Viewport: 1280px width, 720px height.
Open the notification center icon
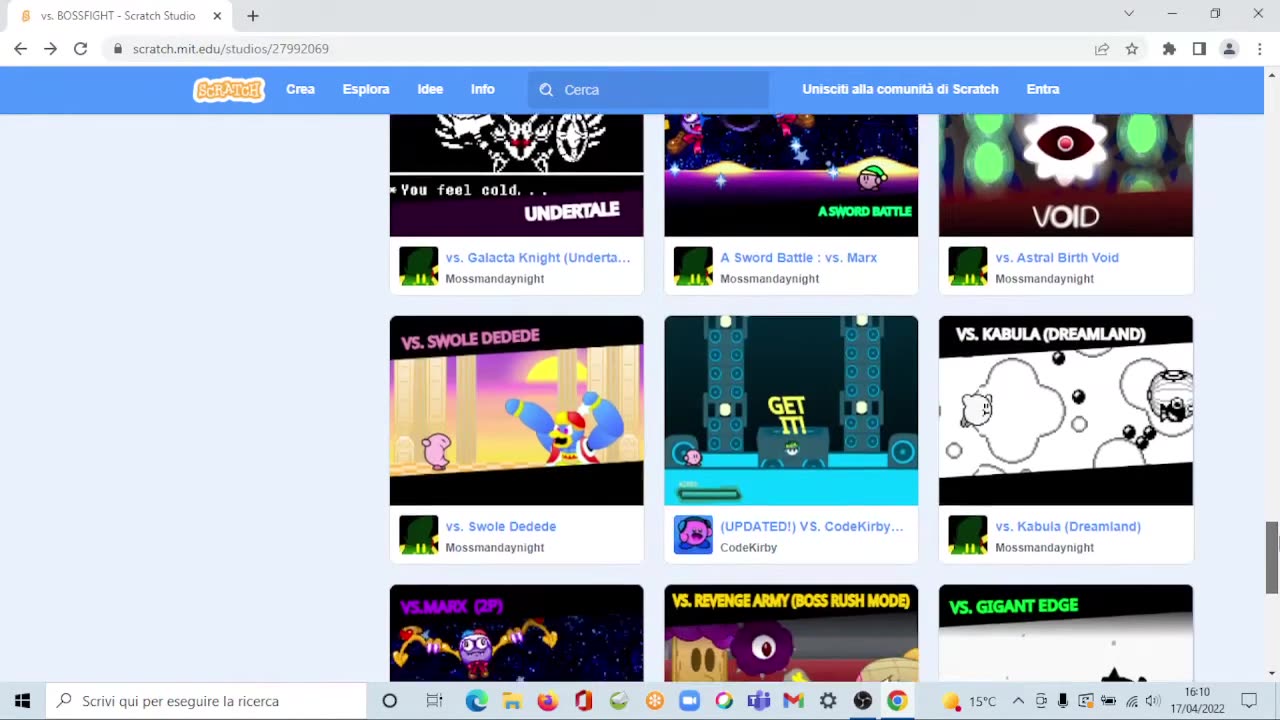[x=1249, y=701]
